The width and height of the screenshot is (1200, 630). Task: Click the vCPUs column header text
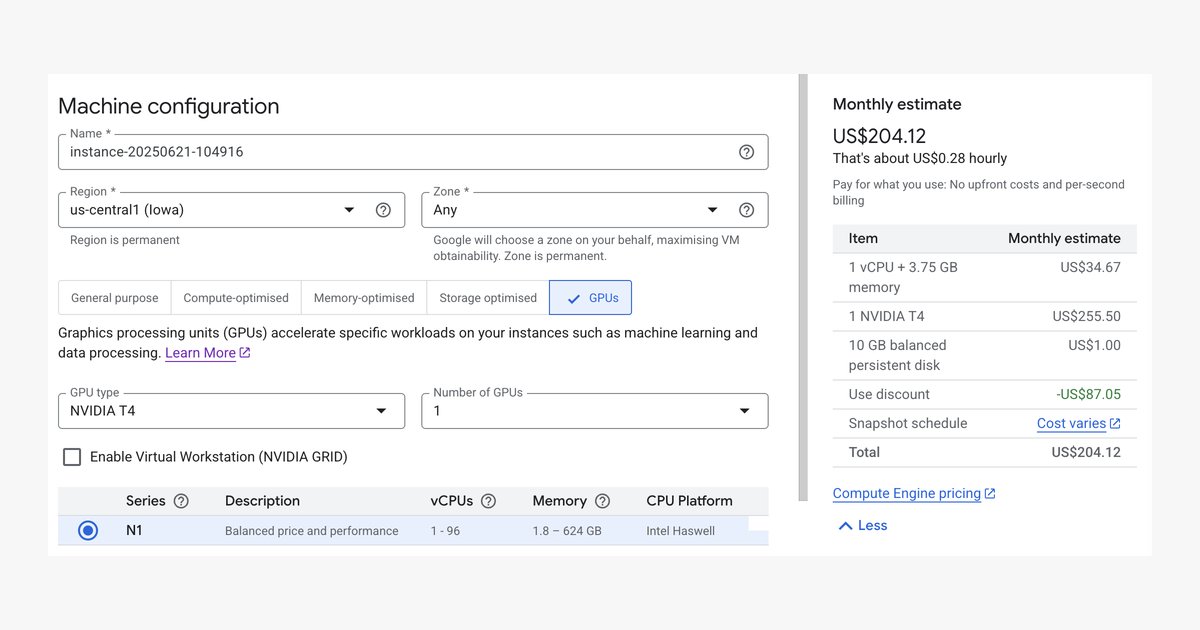452,501
